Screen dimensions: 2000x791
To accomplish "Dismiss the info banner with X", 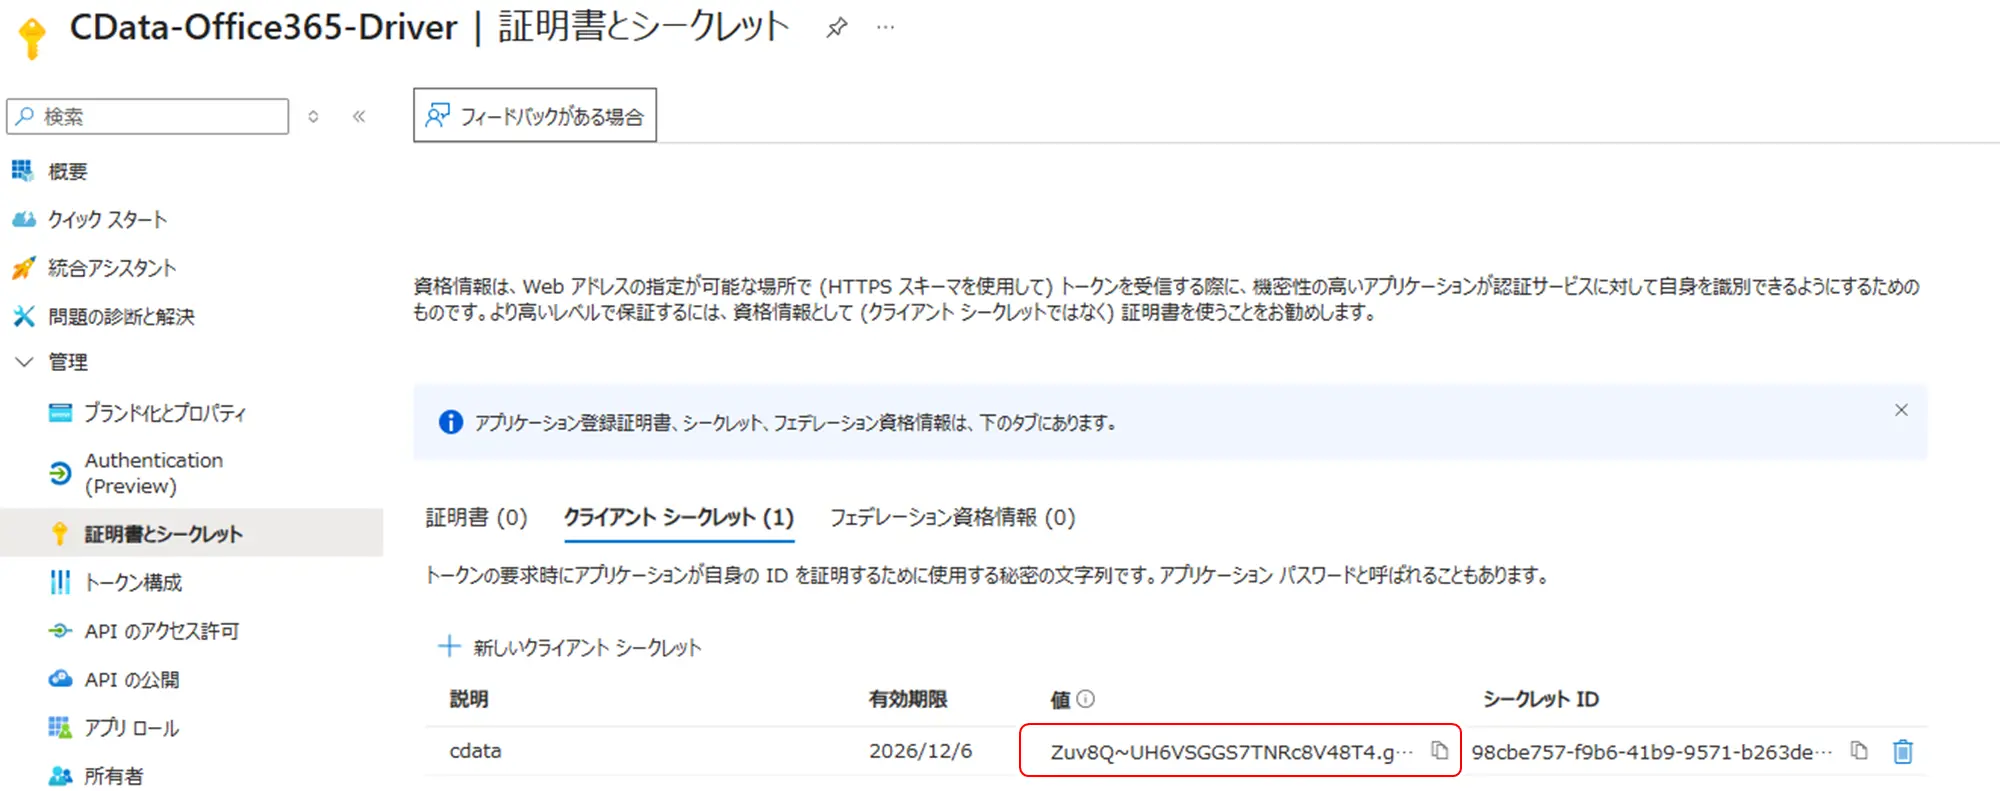I will 1901,410.
